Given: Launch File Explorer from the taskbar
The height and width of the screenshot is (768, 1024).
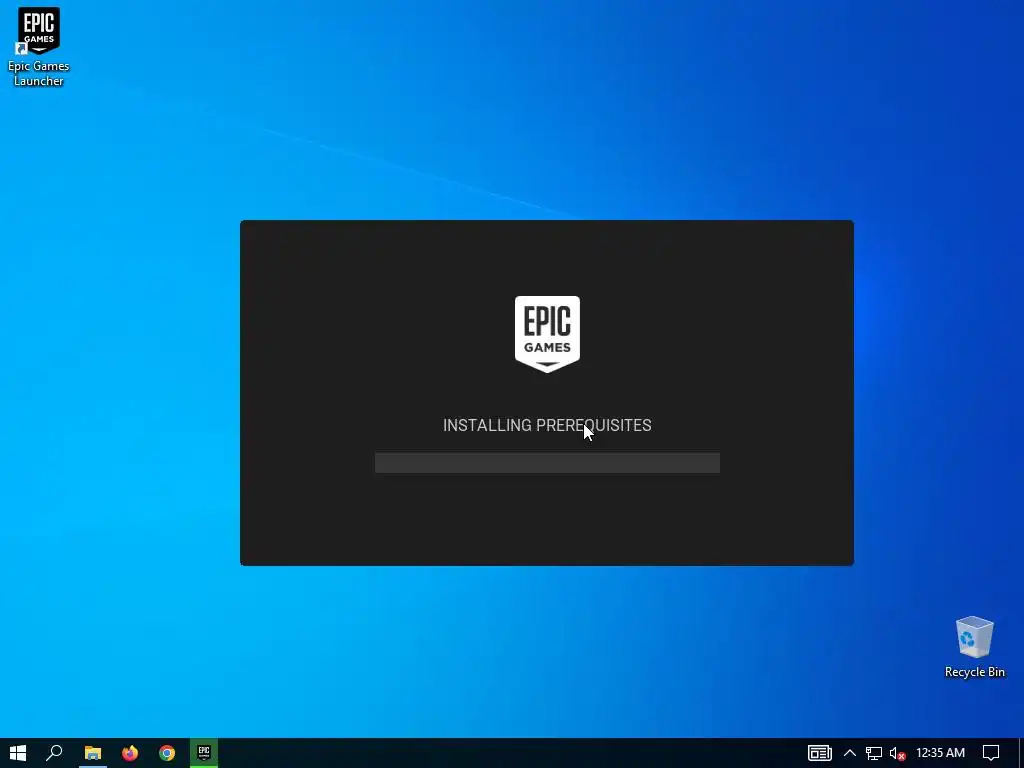Looking at the screenshot, I should [x=93, y=753].
